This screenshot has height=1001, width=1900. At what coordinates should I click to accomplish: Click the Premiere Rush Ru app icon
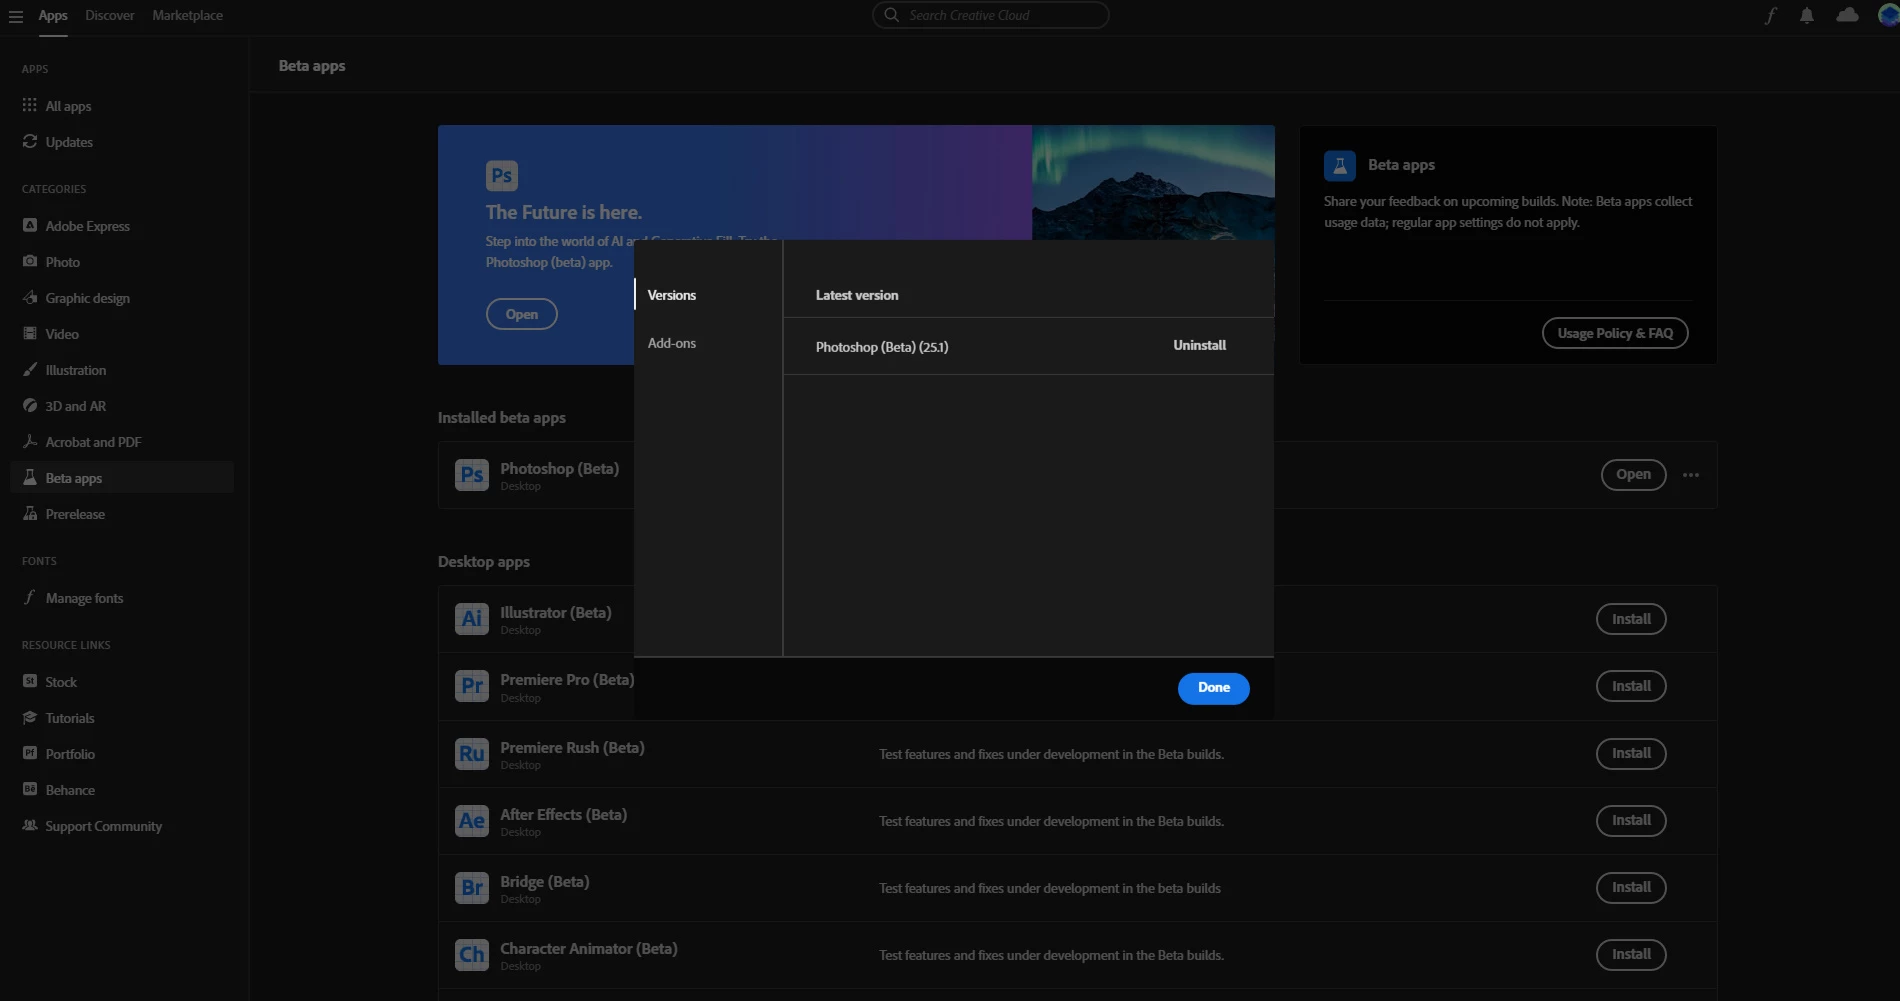pos(472,754)
